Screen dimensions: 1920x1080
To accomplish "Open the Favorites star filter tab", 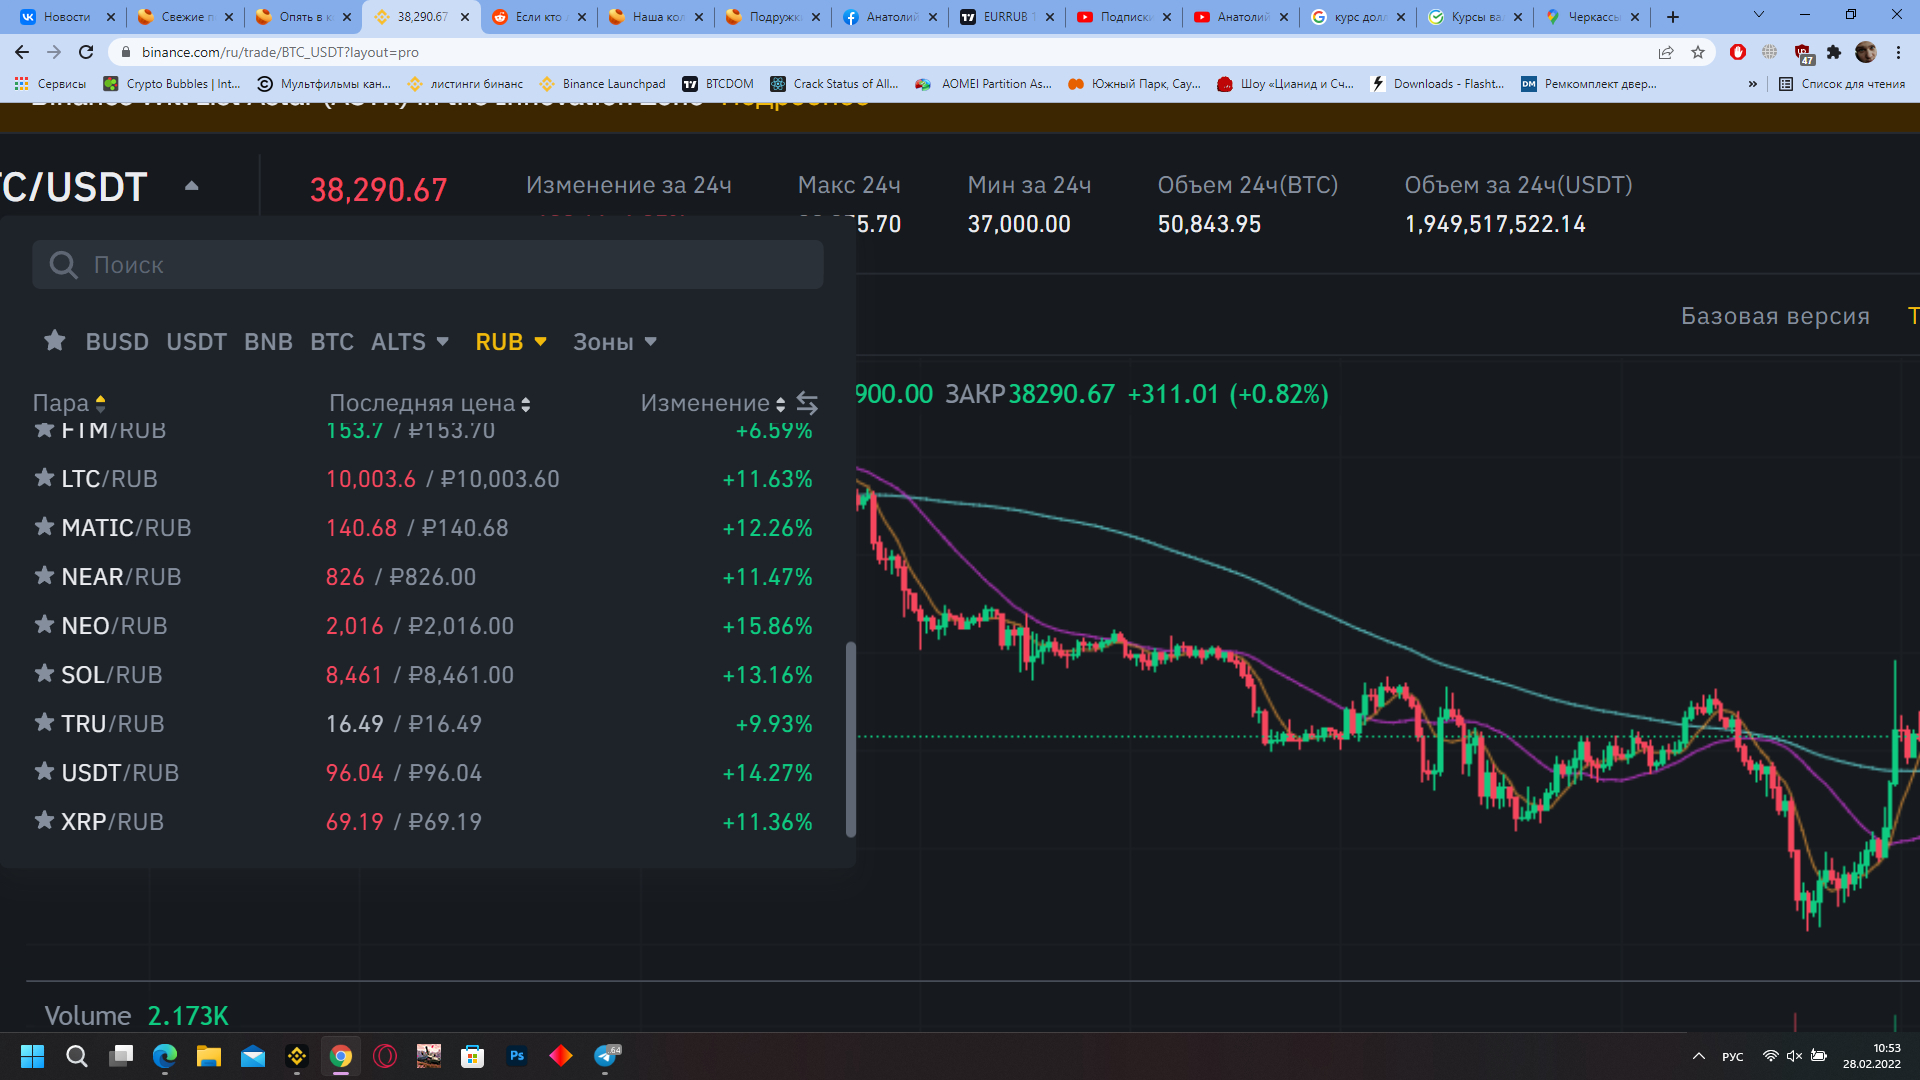I will [55, 341].
